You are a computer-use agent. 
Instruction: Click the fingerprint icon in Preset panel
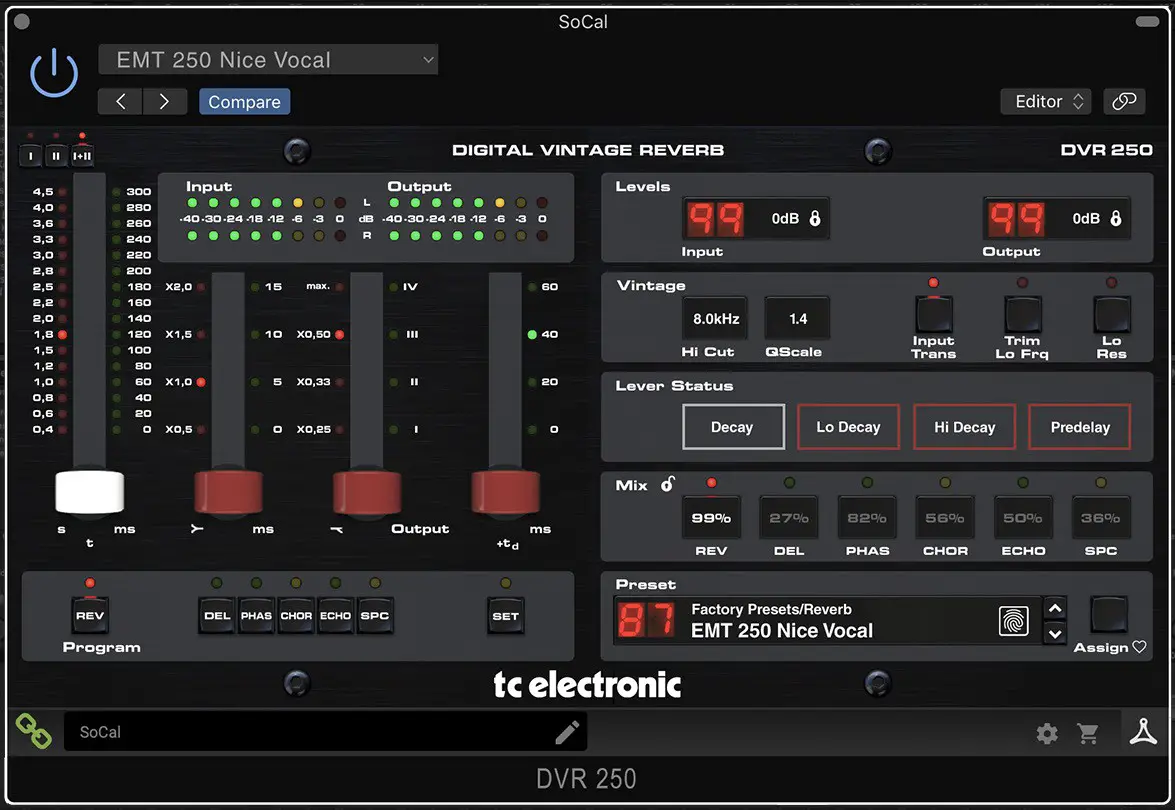click(1013, 621)
